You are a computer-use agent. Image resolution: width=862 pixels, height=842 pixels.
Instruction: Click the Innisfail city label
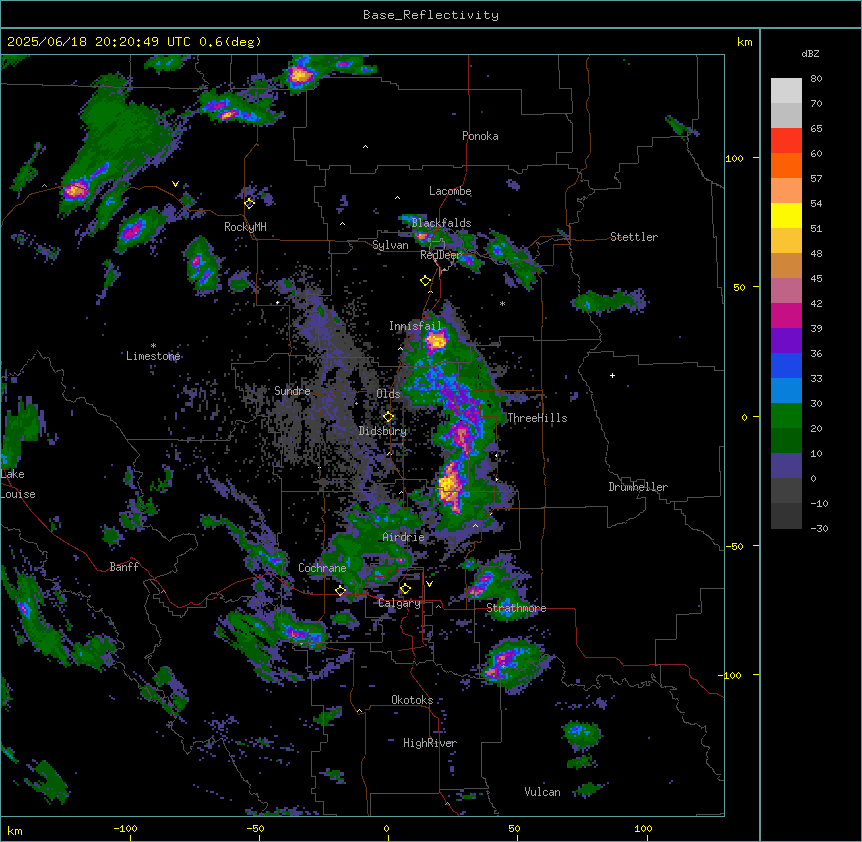(415, 326)
